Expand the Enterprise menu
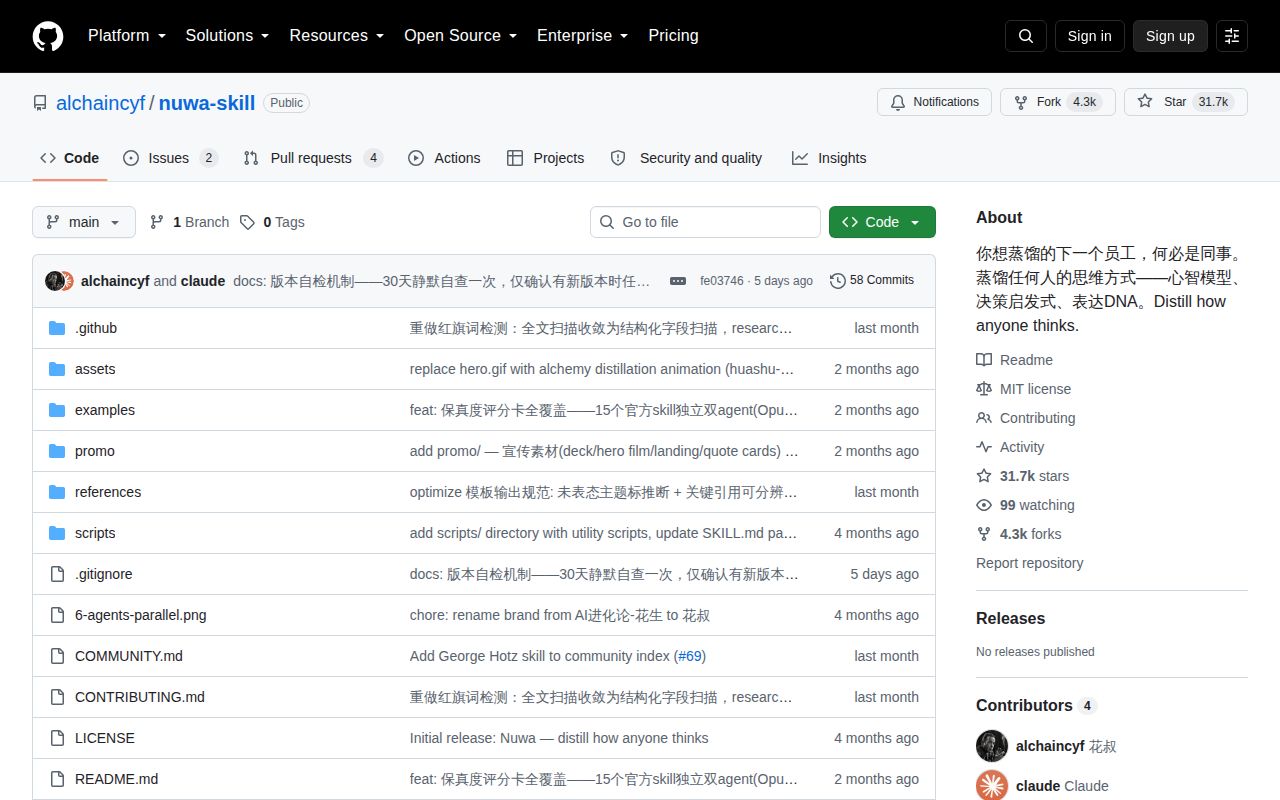Image resolution: width=1280 pixels, height=800 pixels. 582,36
